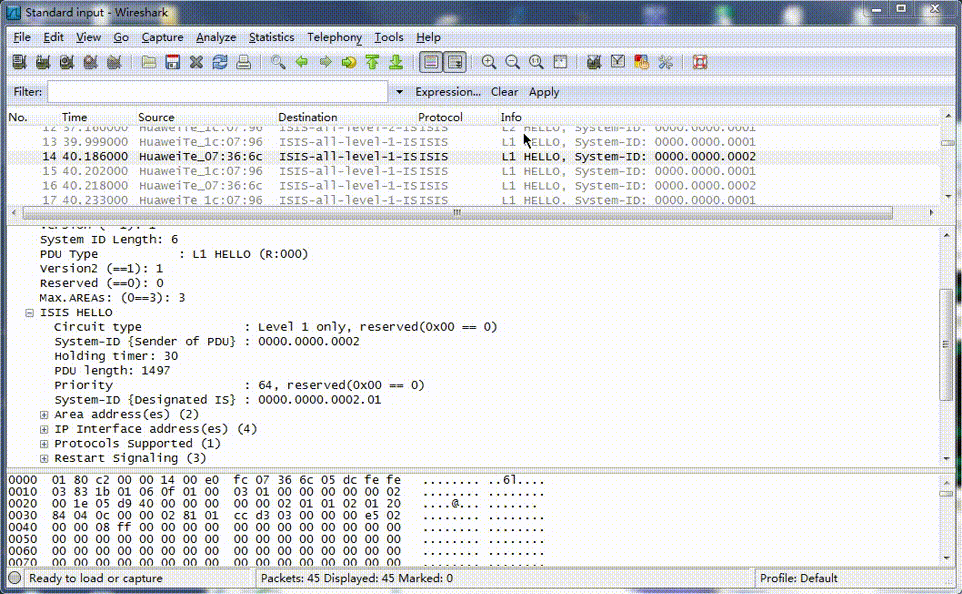The width and height of the screenshot is (962, 594).
Task: Open the Statistics menu
Action: (271, 37)
